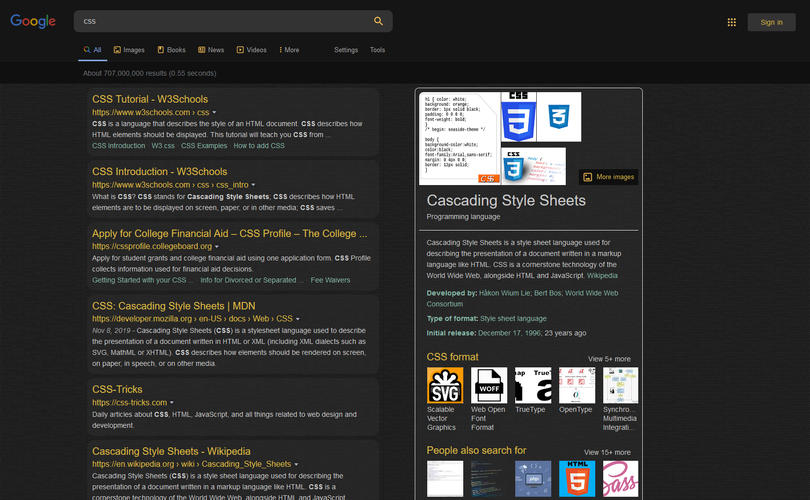Open CSS Tutorial - W3Schools result
The width and height of the screenshot is (810, 500).
click(x=150, y=99)
